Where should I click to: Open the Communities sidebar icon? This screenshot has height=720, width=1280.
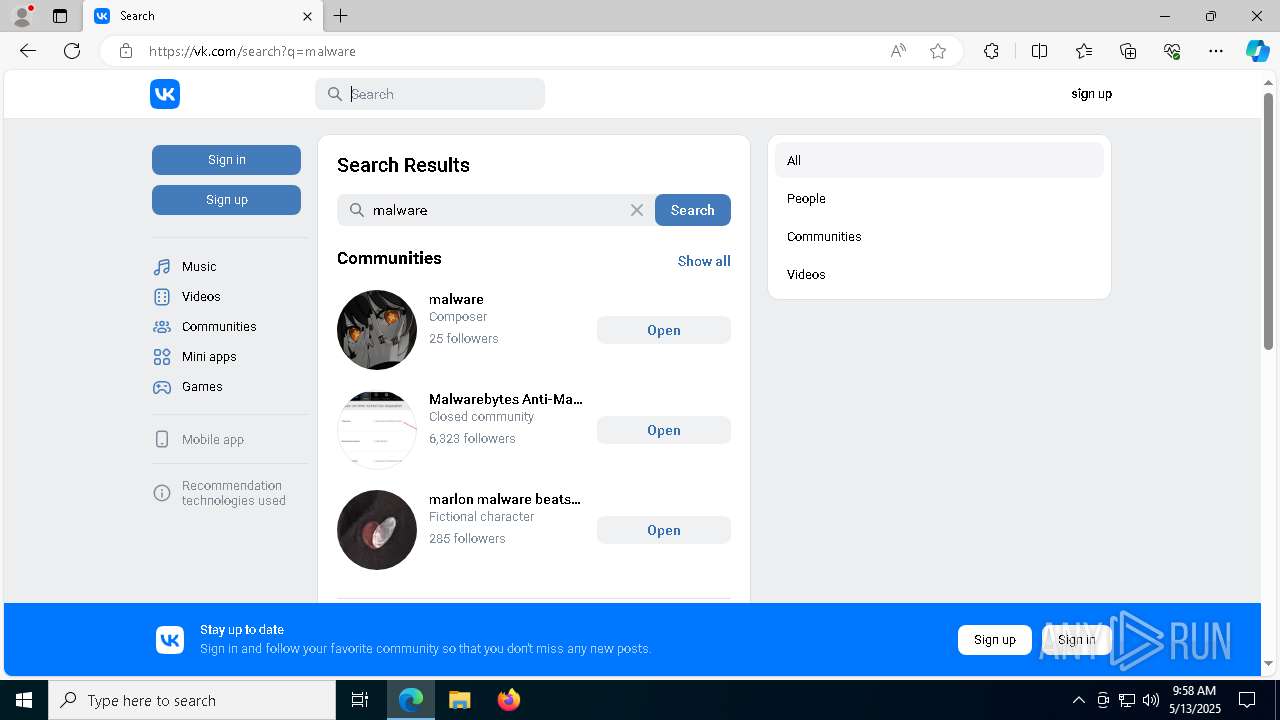(x=162, y=327)
